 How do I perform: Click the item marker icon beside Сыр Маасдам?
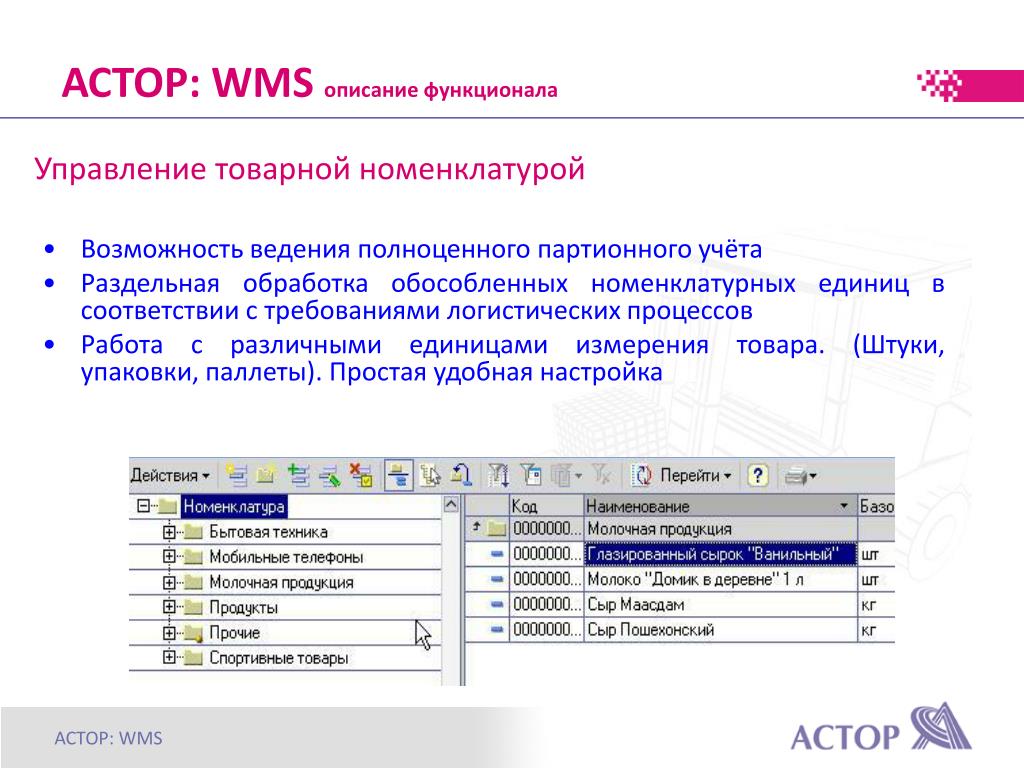pos(497,605)
